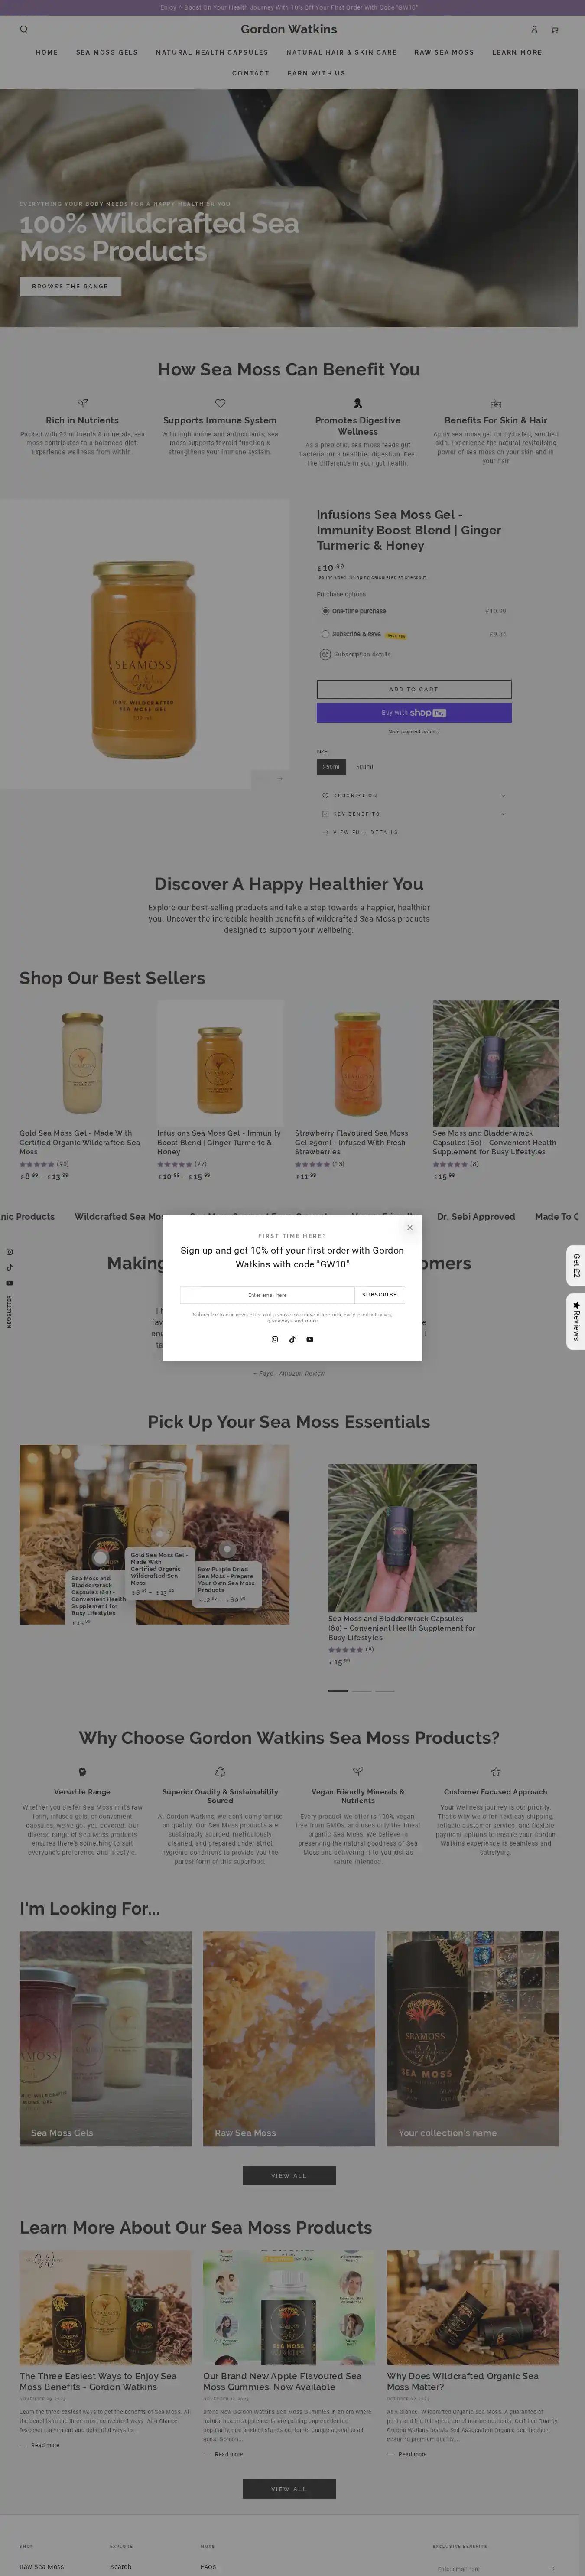
Task: Expand the Description section
Action: (413, 796)
